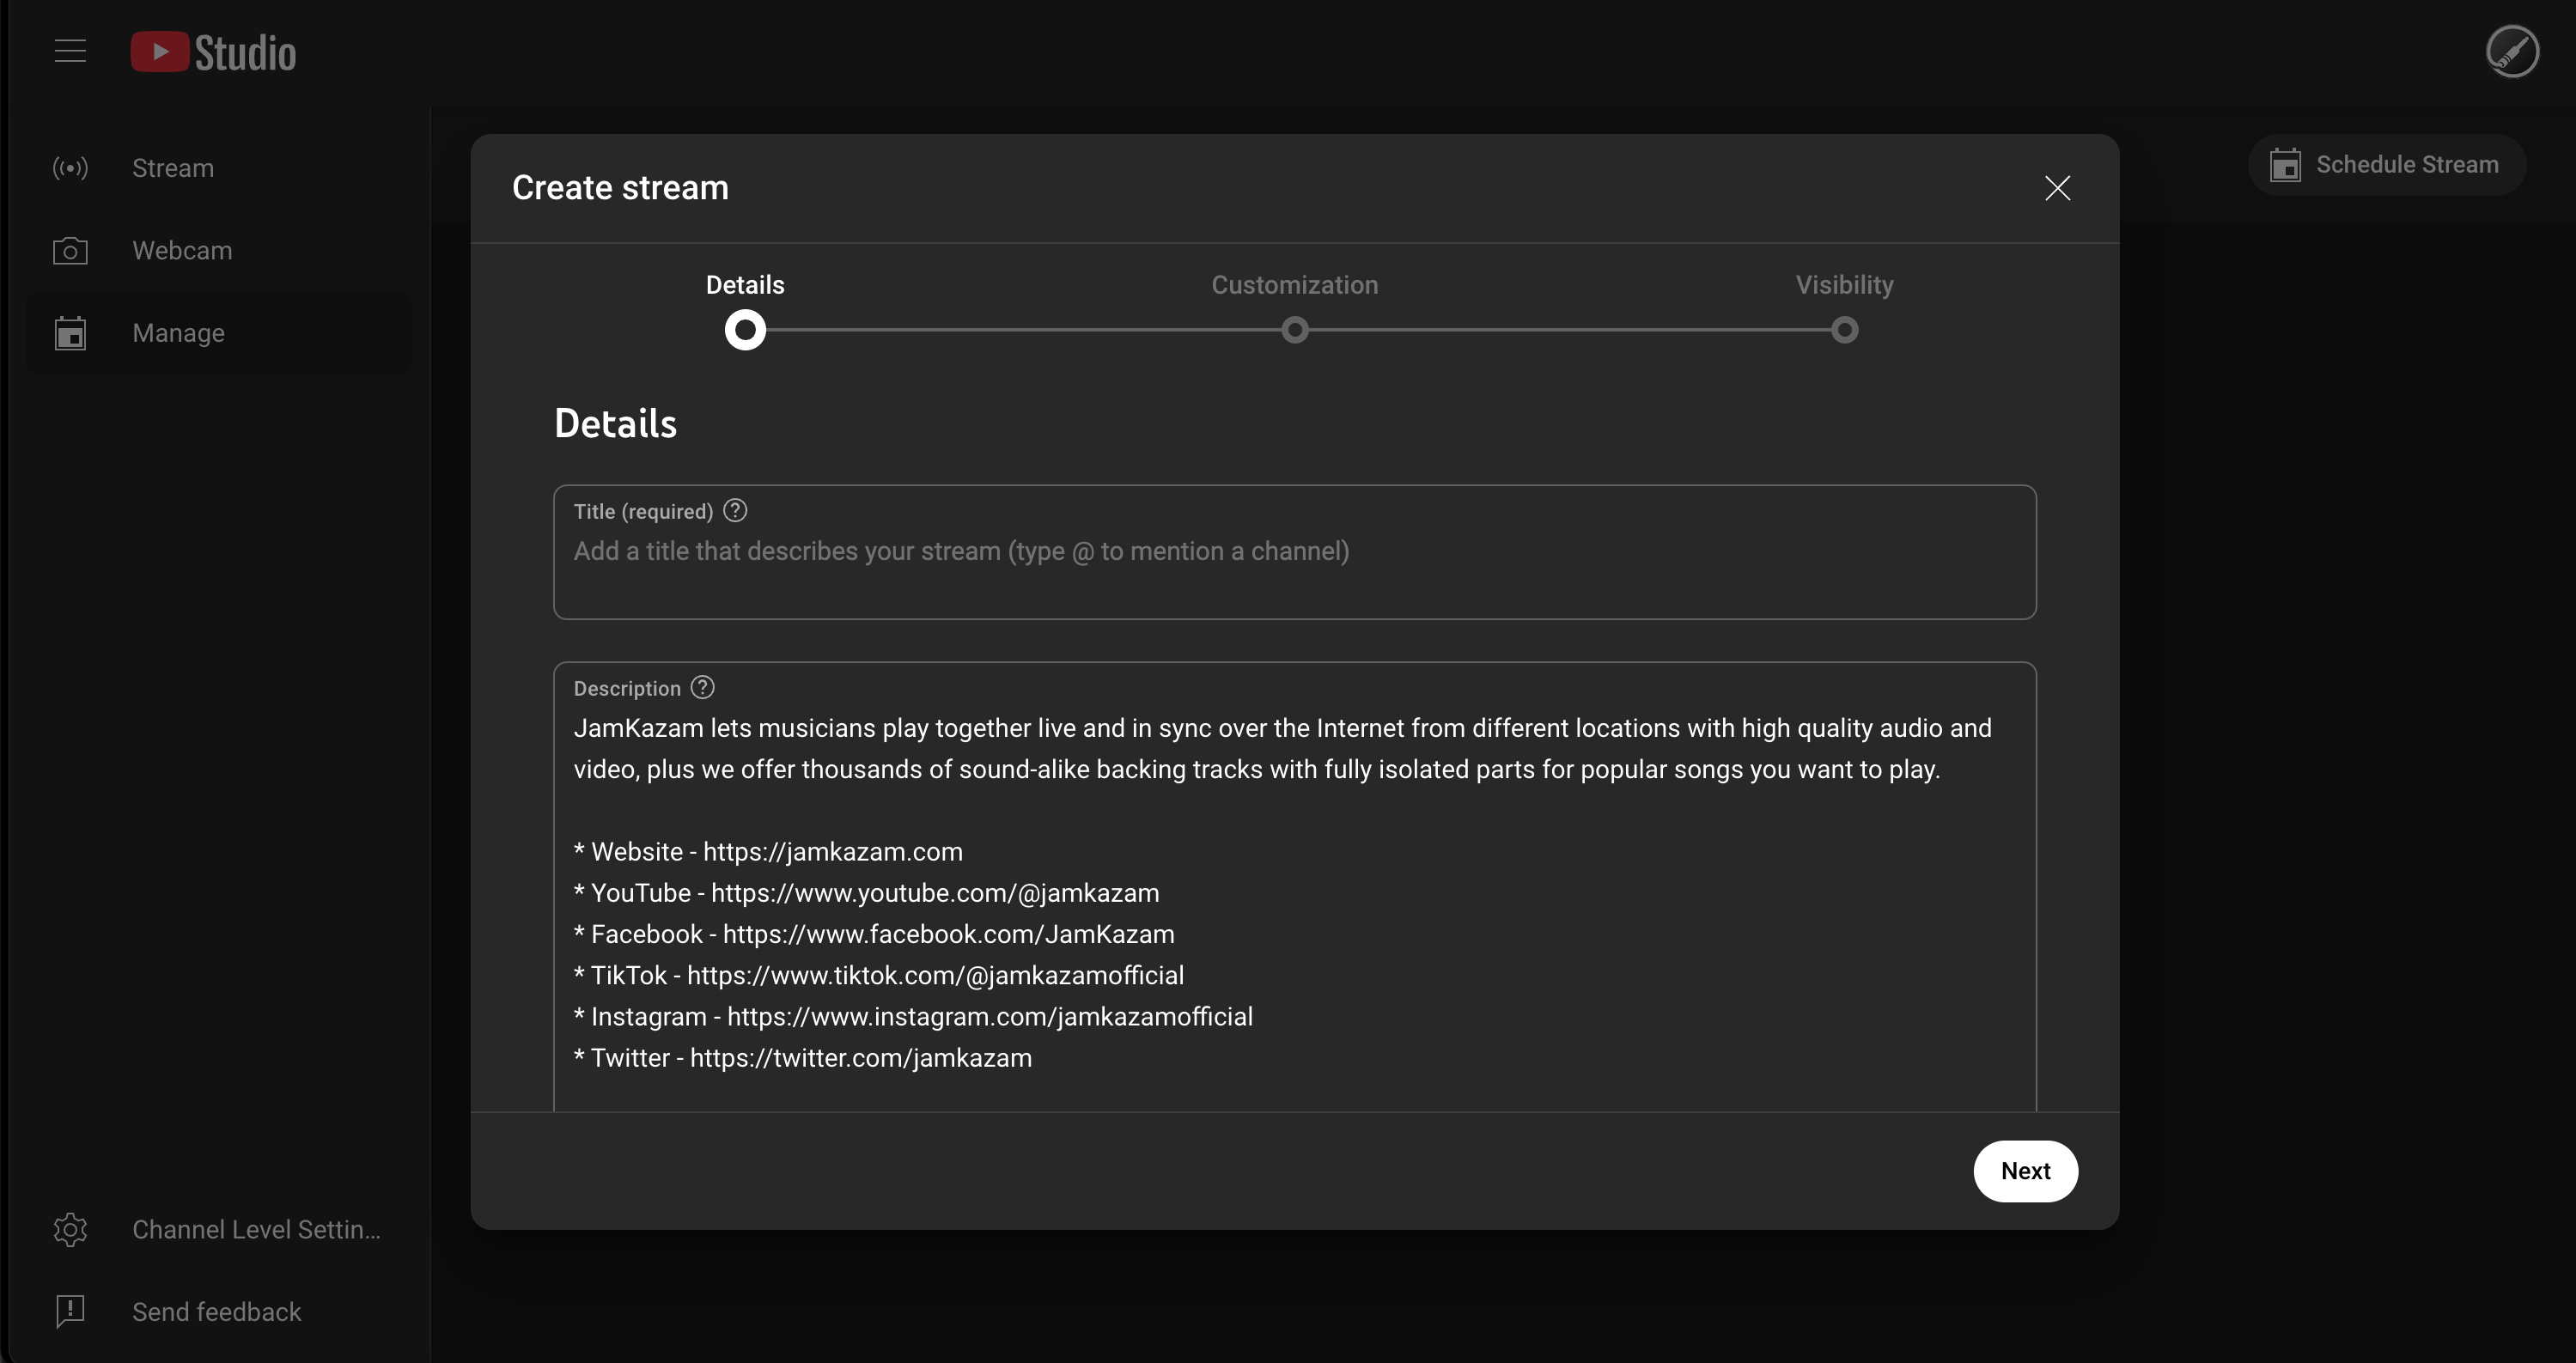Screen dimensions: 2576x1363
Task: Focus the stream Title input field
Action: [x=1294, y=552]
